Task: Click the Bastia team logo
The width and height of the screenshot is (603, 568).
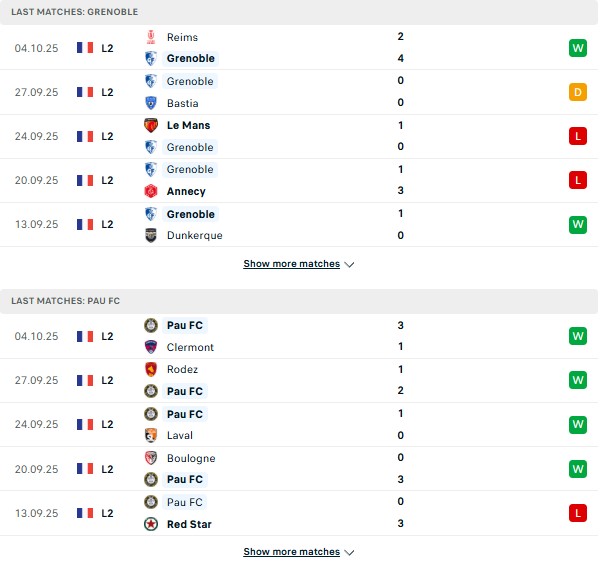Action: 151,103
